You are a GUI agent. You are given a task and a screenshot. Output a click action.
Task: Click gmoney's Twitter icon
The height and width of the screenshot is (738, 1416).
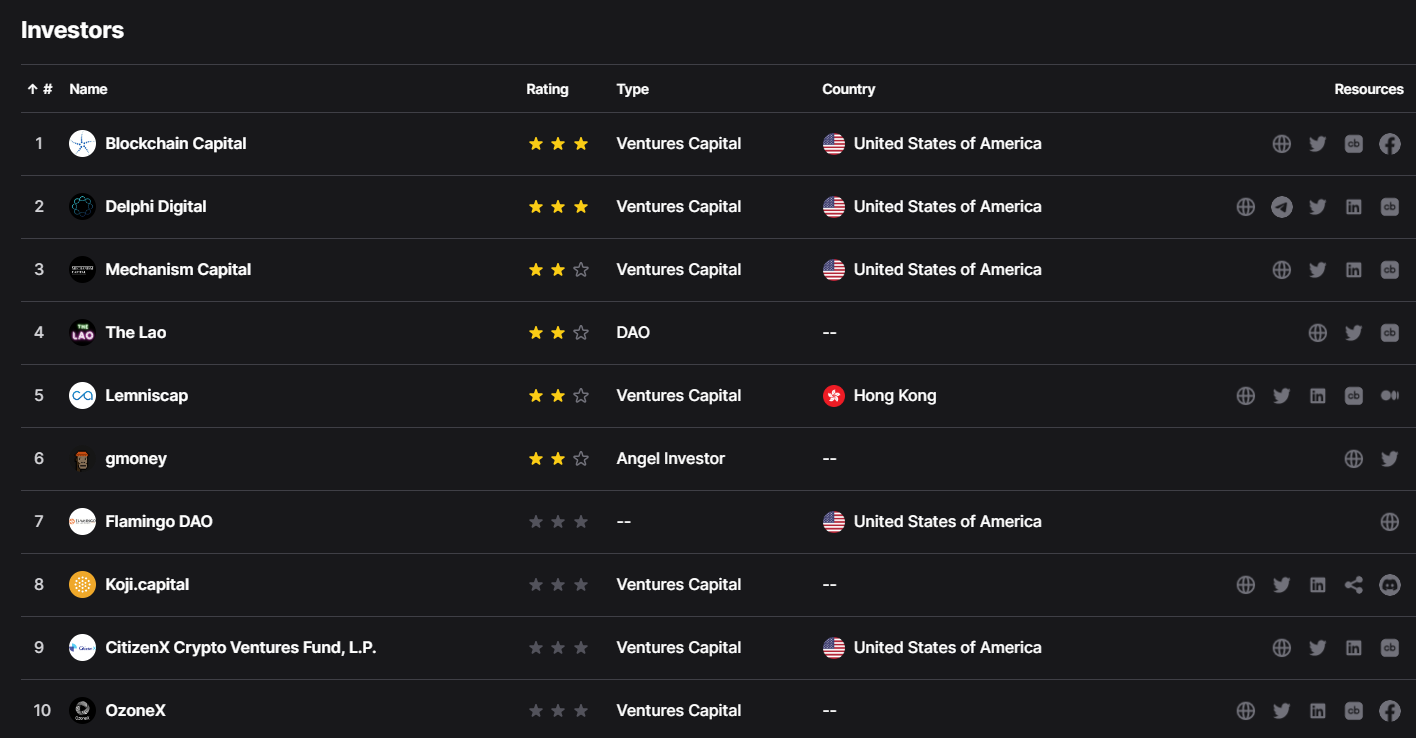(x=1389, y=459)
